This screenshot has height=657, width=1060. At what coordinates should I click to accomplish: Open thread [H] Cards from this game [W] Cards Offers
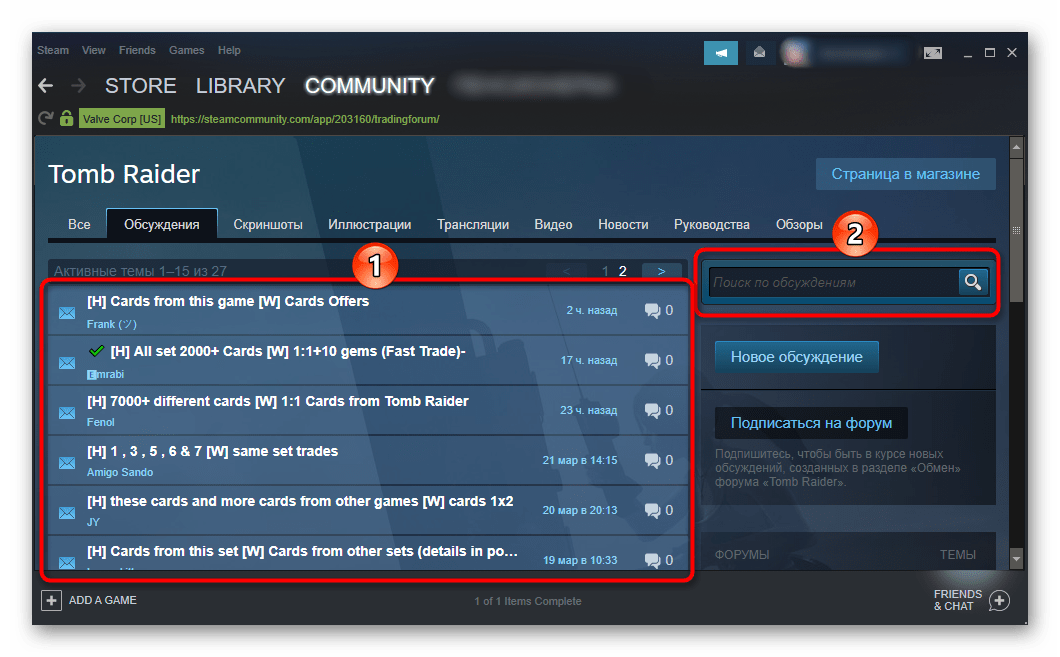point(228,301)
